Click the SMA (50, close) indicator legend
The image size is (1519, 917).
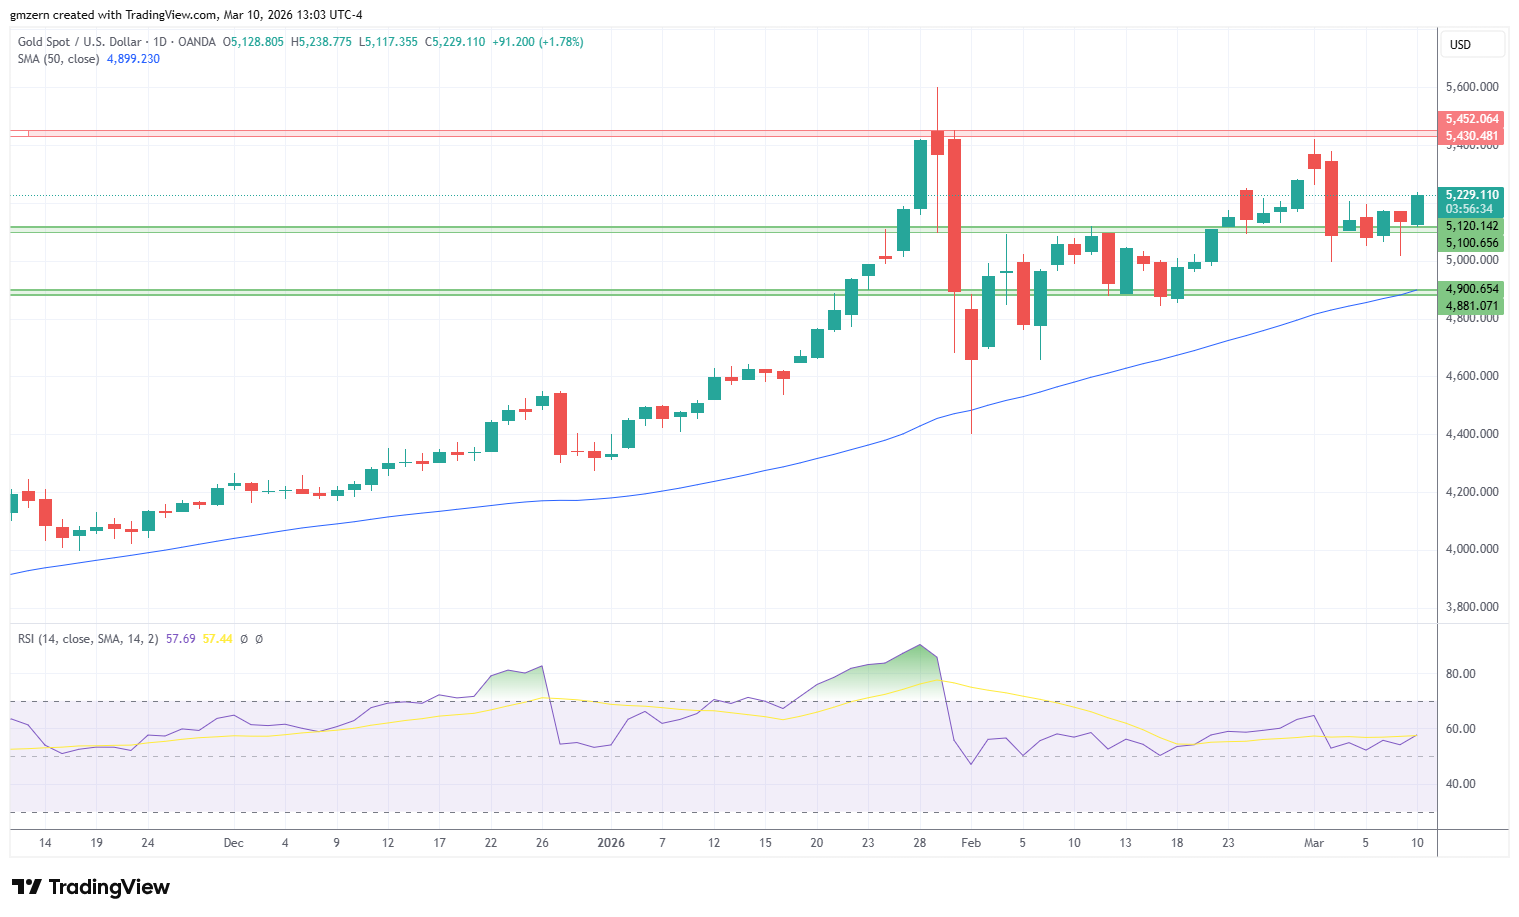(59, 59)
